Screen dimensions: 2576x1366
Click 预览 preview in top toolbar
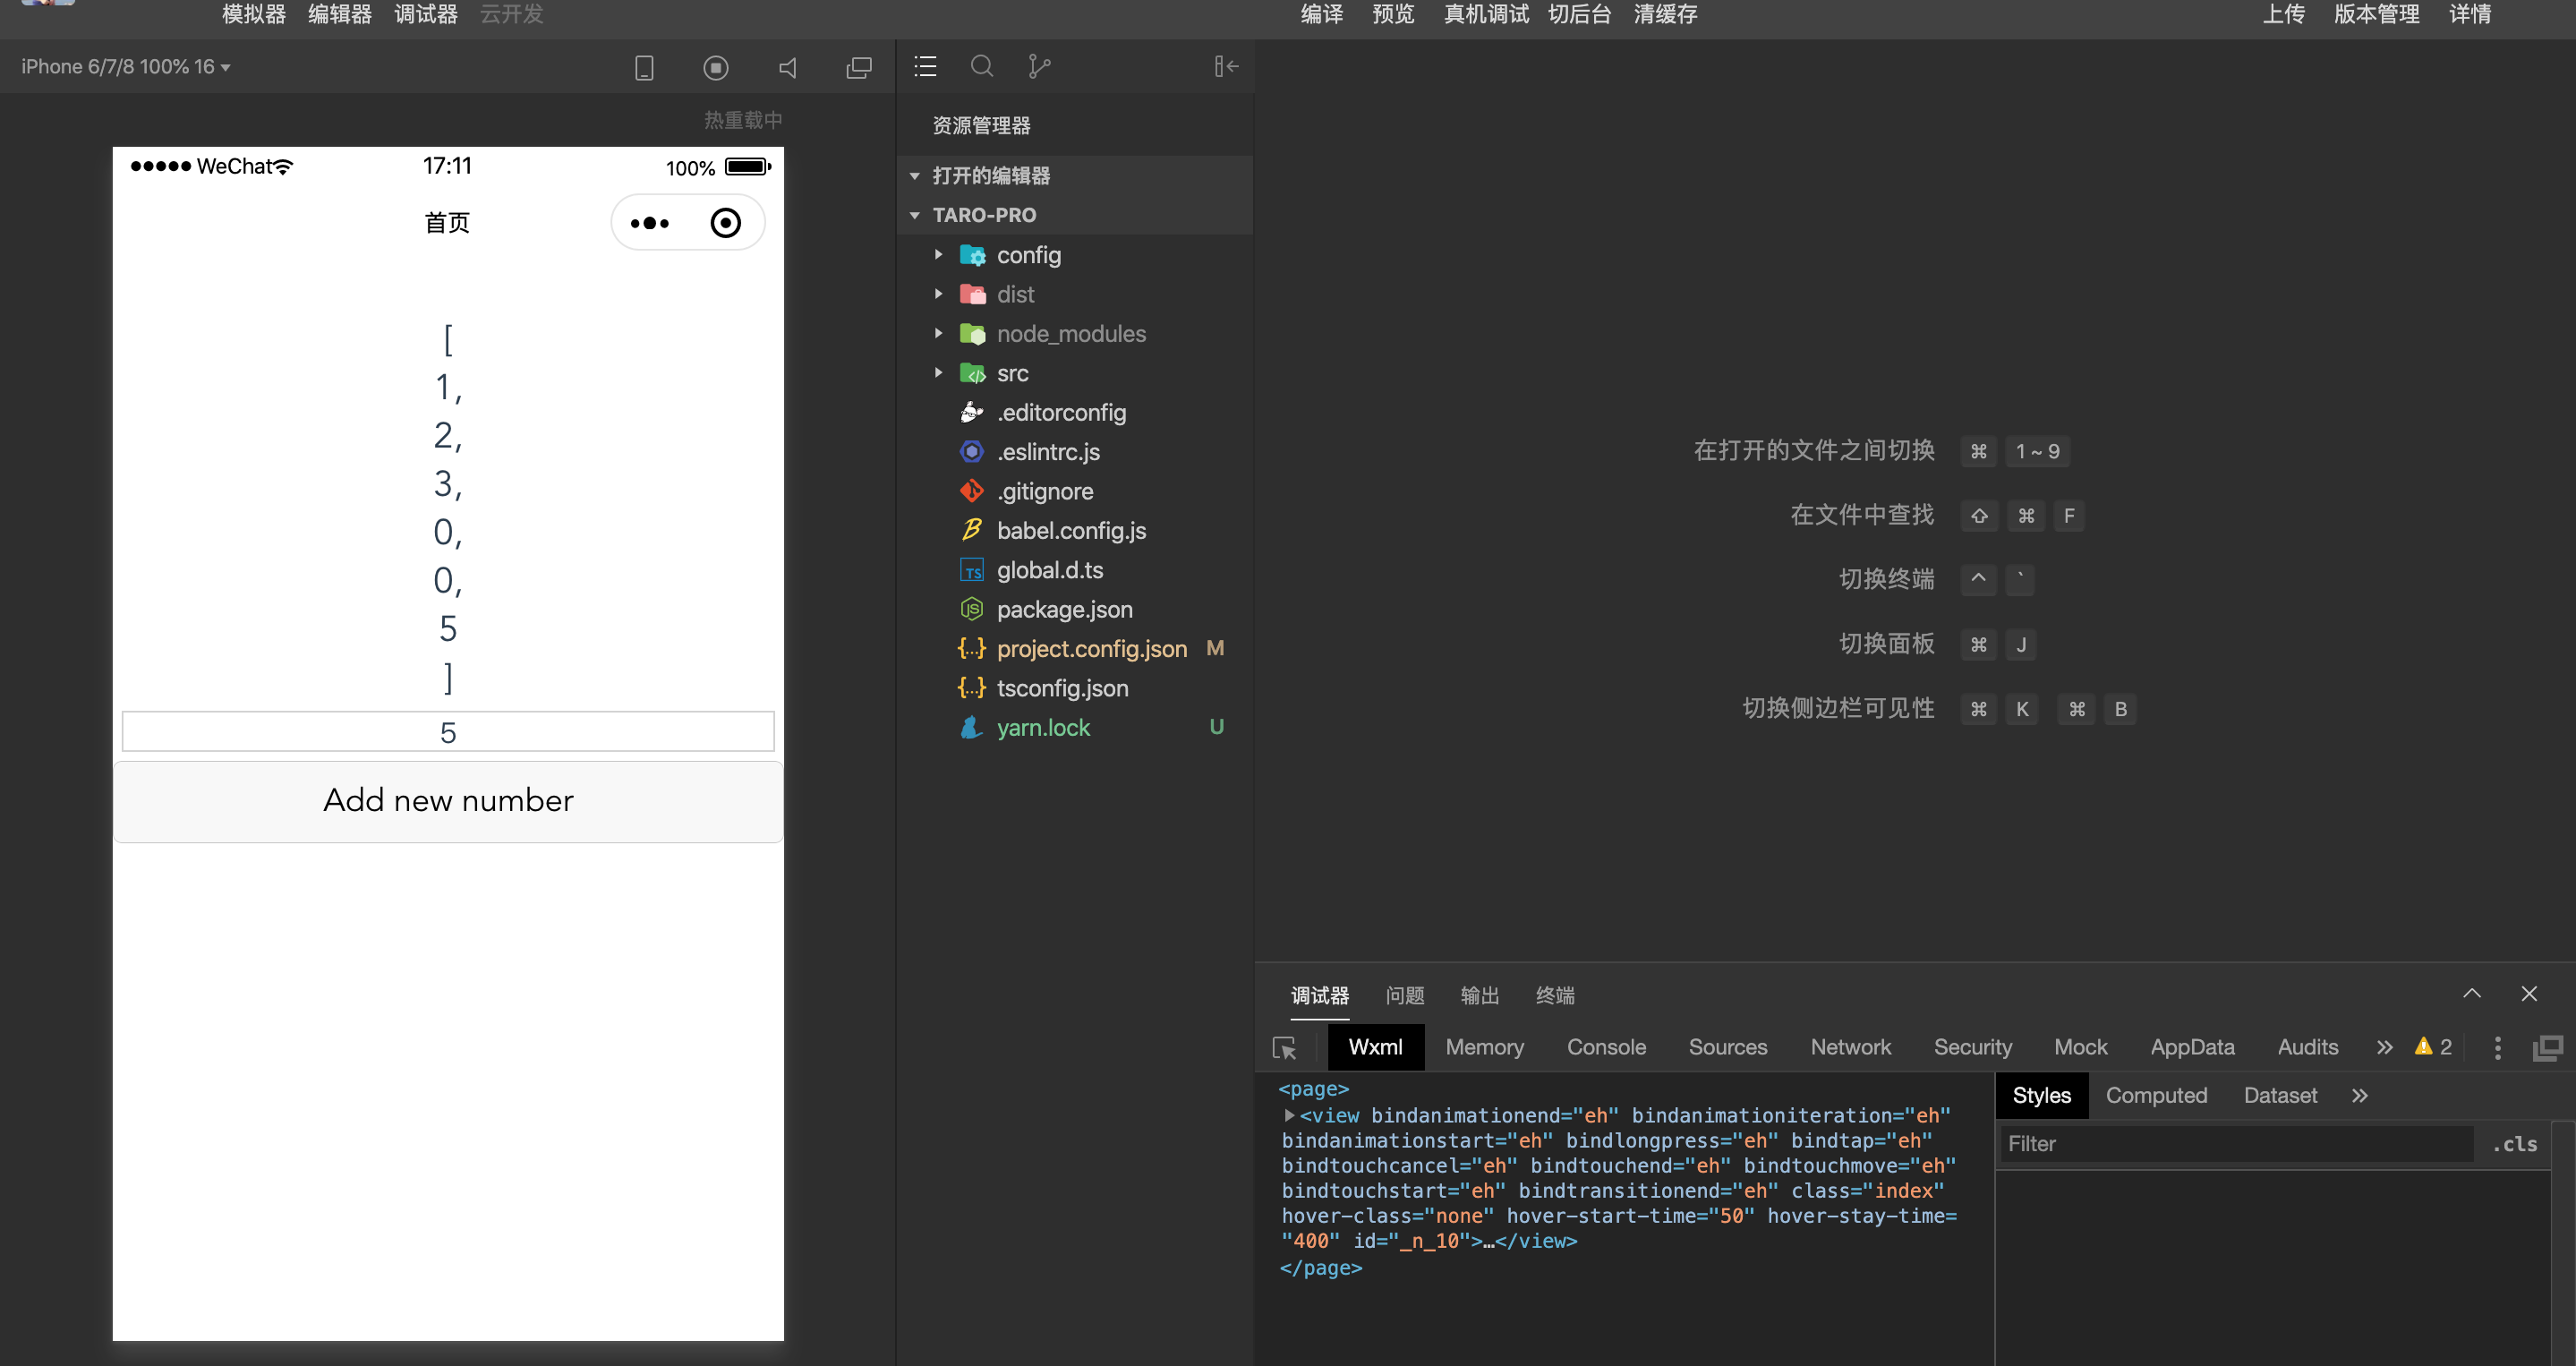tap(1392, 14)
